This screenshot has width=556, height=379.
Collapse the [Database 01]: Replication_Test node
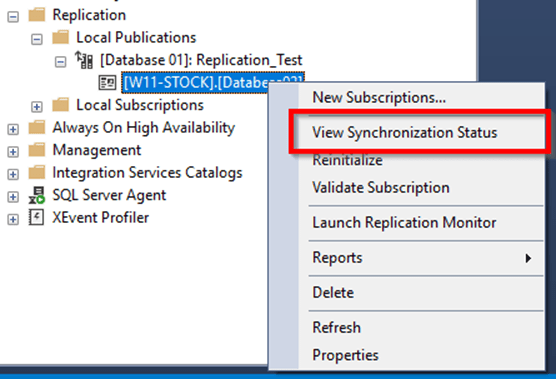click(x=60, y=62)
